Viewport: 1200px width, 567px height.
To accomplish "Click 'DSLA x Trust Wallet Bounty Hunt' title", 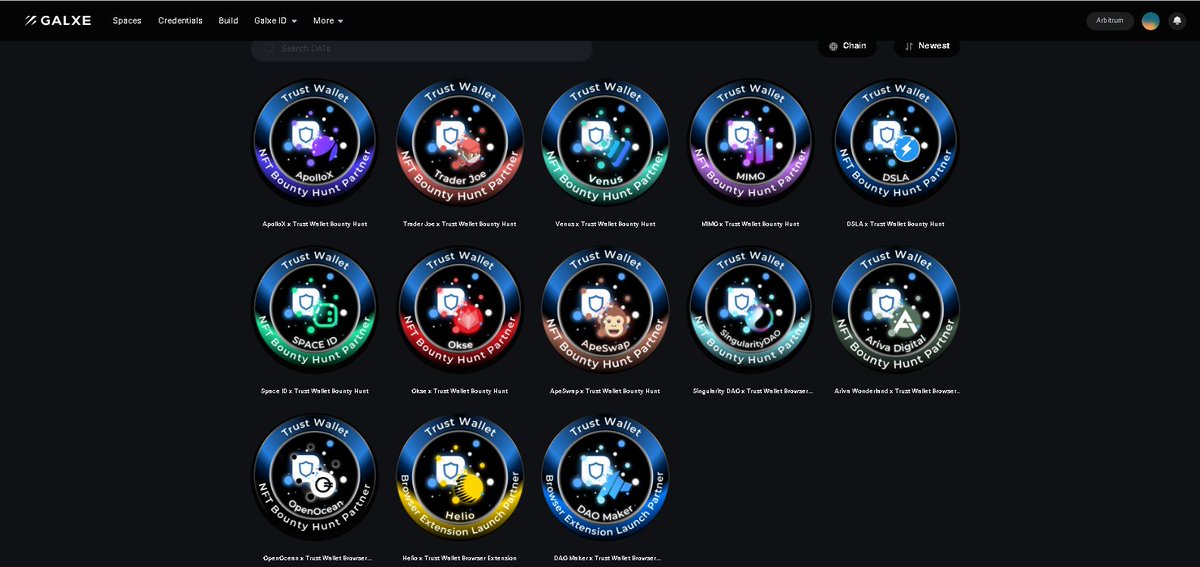I will 896,224.
